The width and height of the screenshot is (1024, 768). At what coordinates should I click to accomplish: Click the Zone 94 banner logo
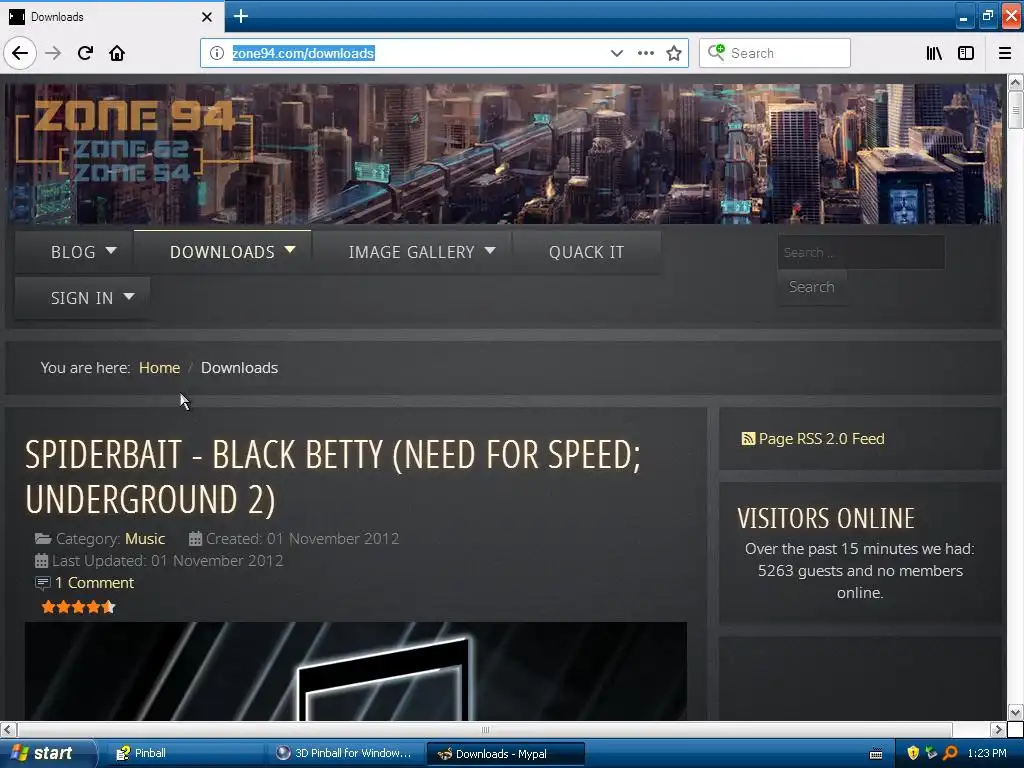point(134,140)
